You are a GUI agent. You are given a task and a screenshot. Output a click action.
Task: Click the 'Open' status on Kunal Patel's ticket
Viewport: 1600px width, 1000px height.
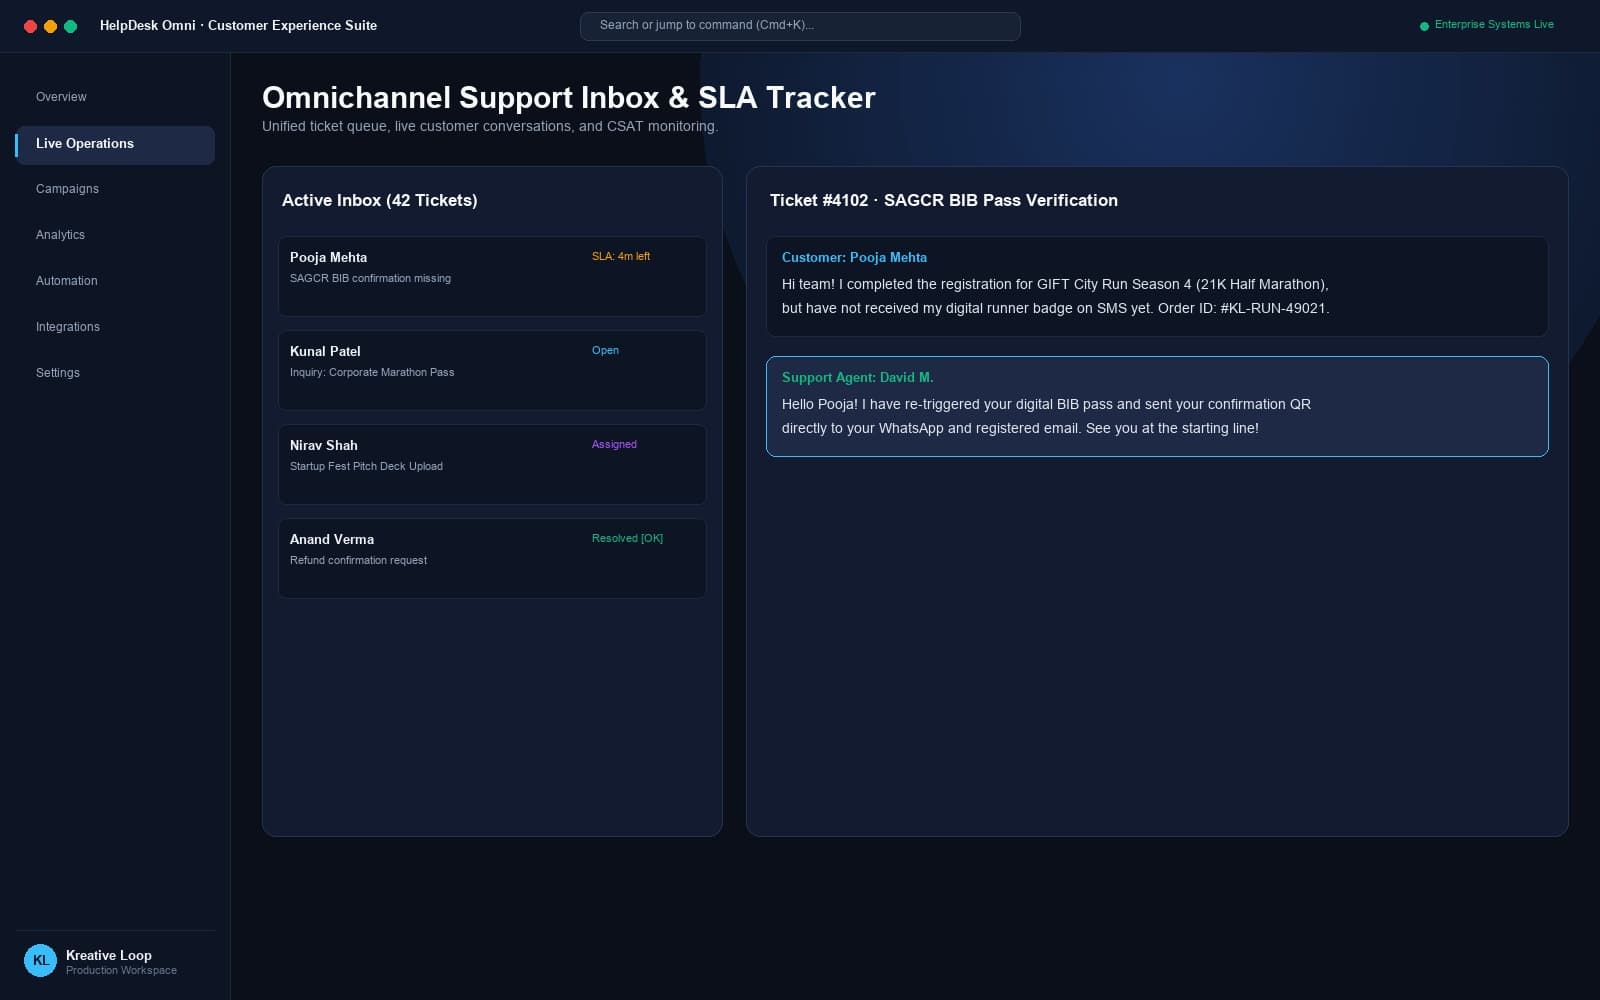click(605, 350)
